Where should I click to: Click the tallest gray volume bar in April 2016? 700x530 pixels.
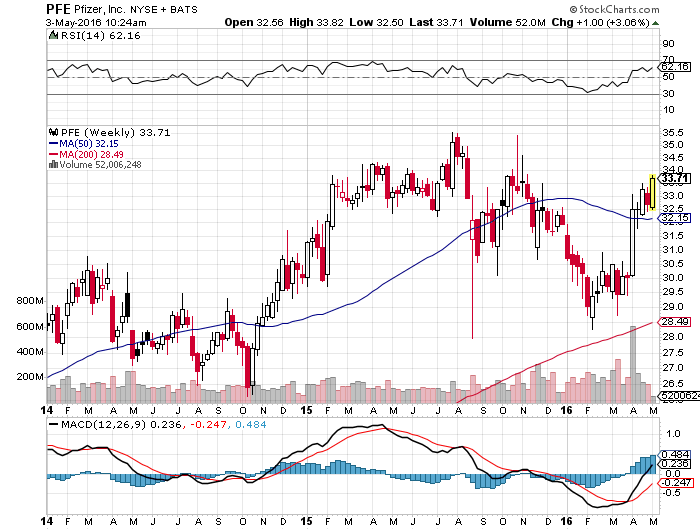pos(633,364)
